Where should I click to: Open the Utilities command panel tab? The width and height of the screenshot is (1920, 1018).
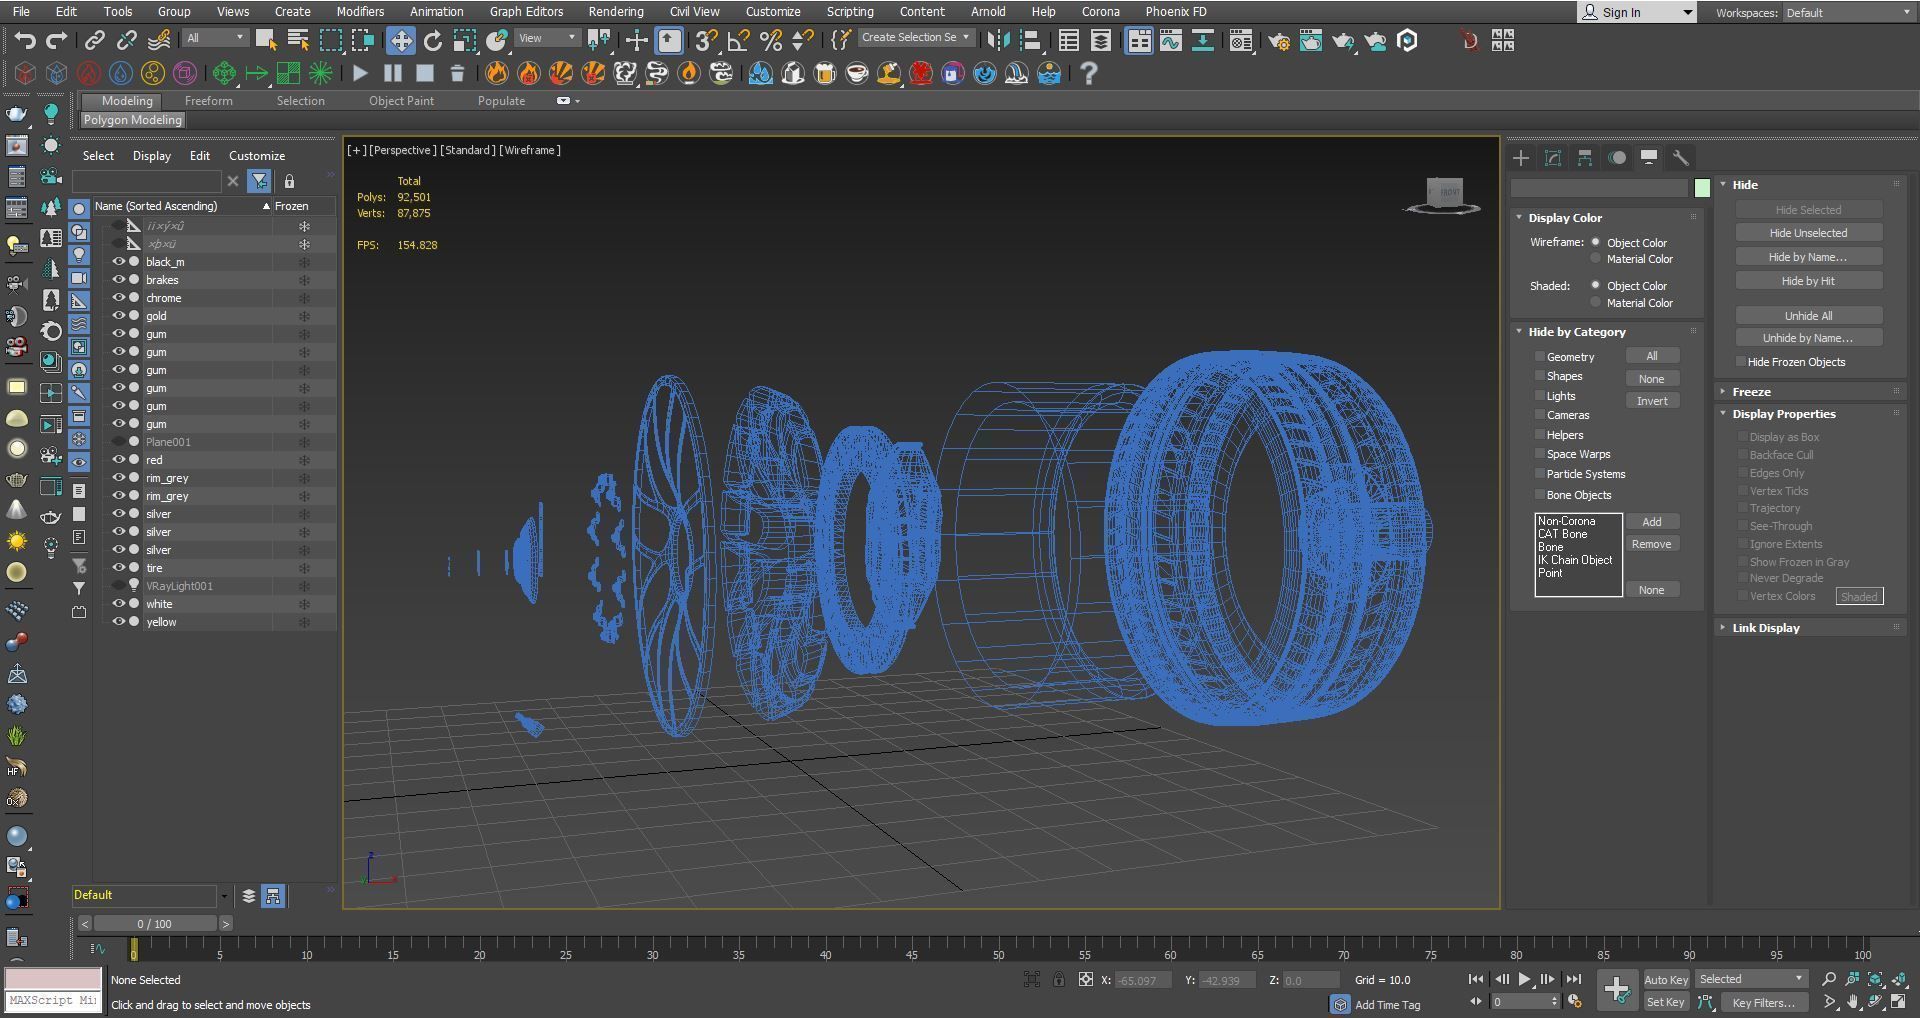tap(1681, 158)
